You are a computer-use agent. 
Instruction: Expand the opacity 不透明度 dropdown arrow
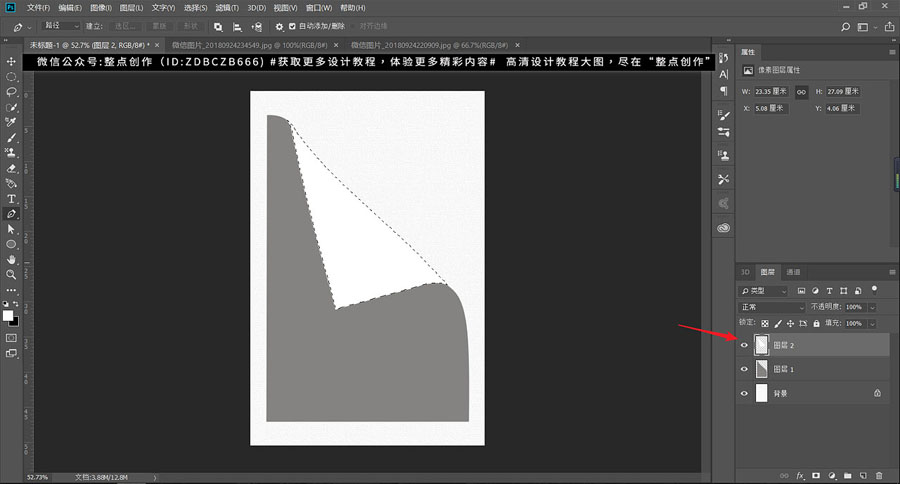coord(873,307)
